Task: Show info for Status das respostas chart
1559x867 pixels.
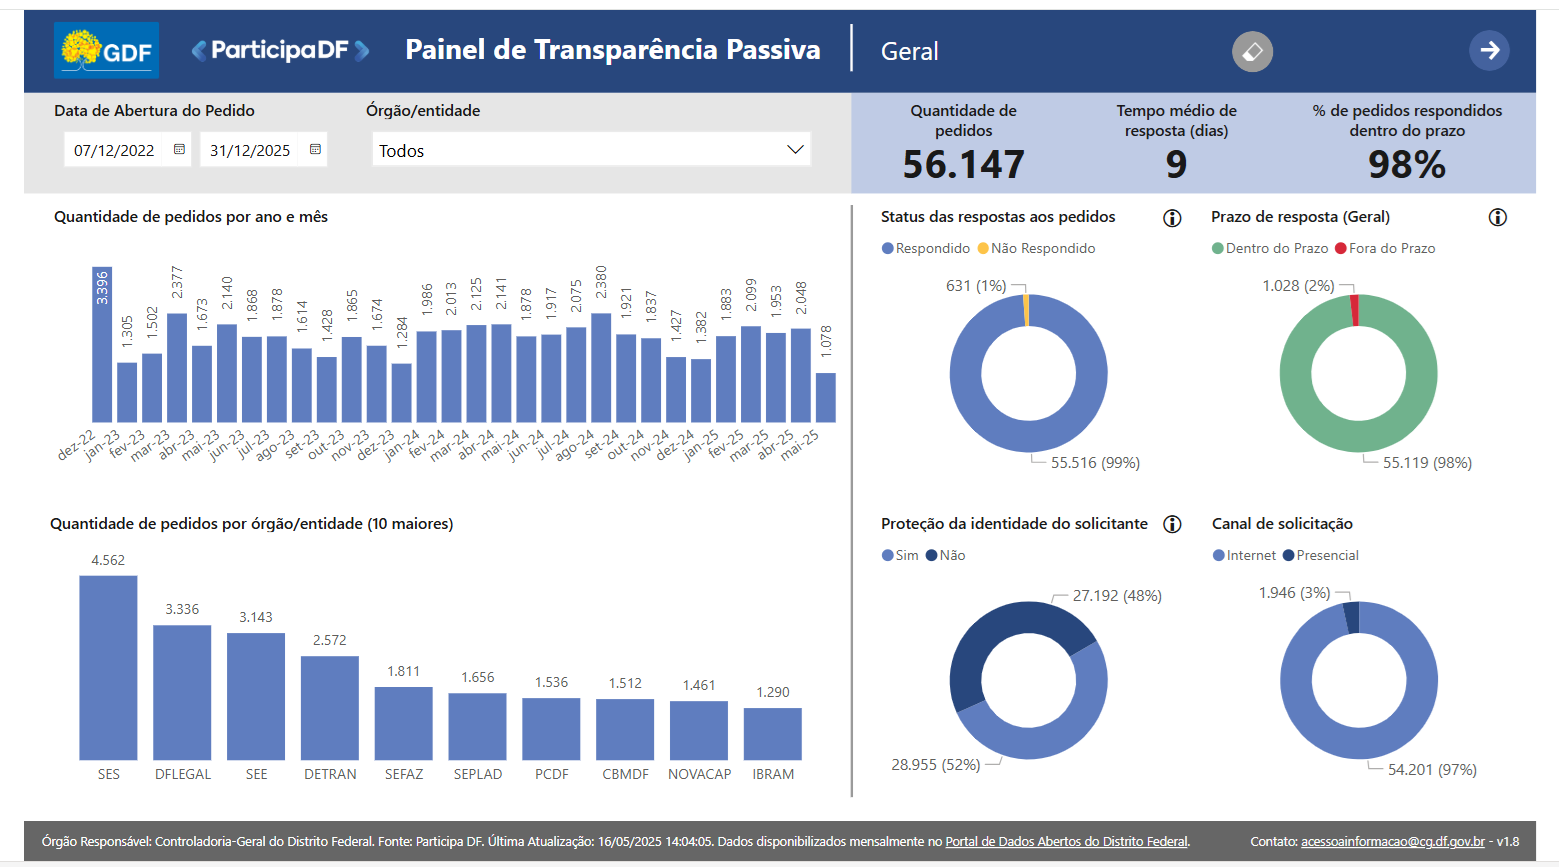Action: tap(1172, 218)
